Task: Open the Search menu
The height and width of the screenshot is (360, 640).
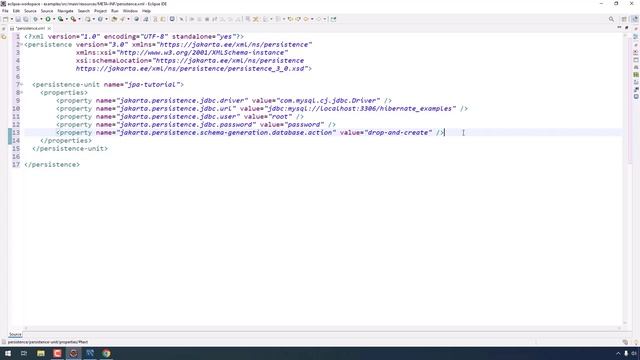Action: coord(83,11)
